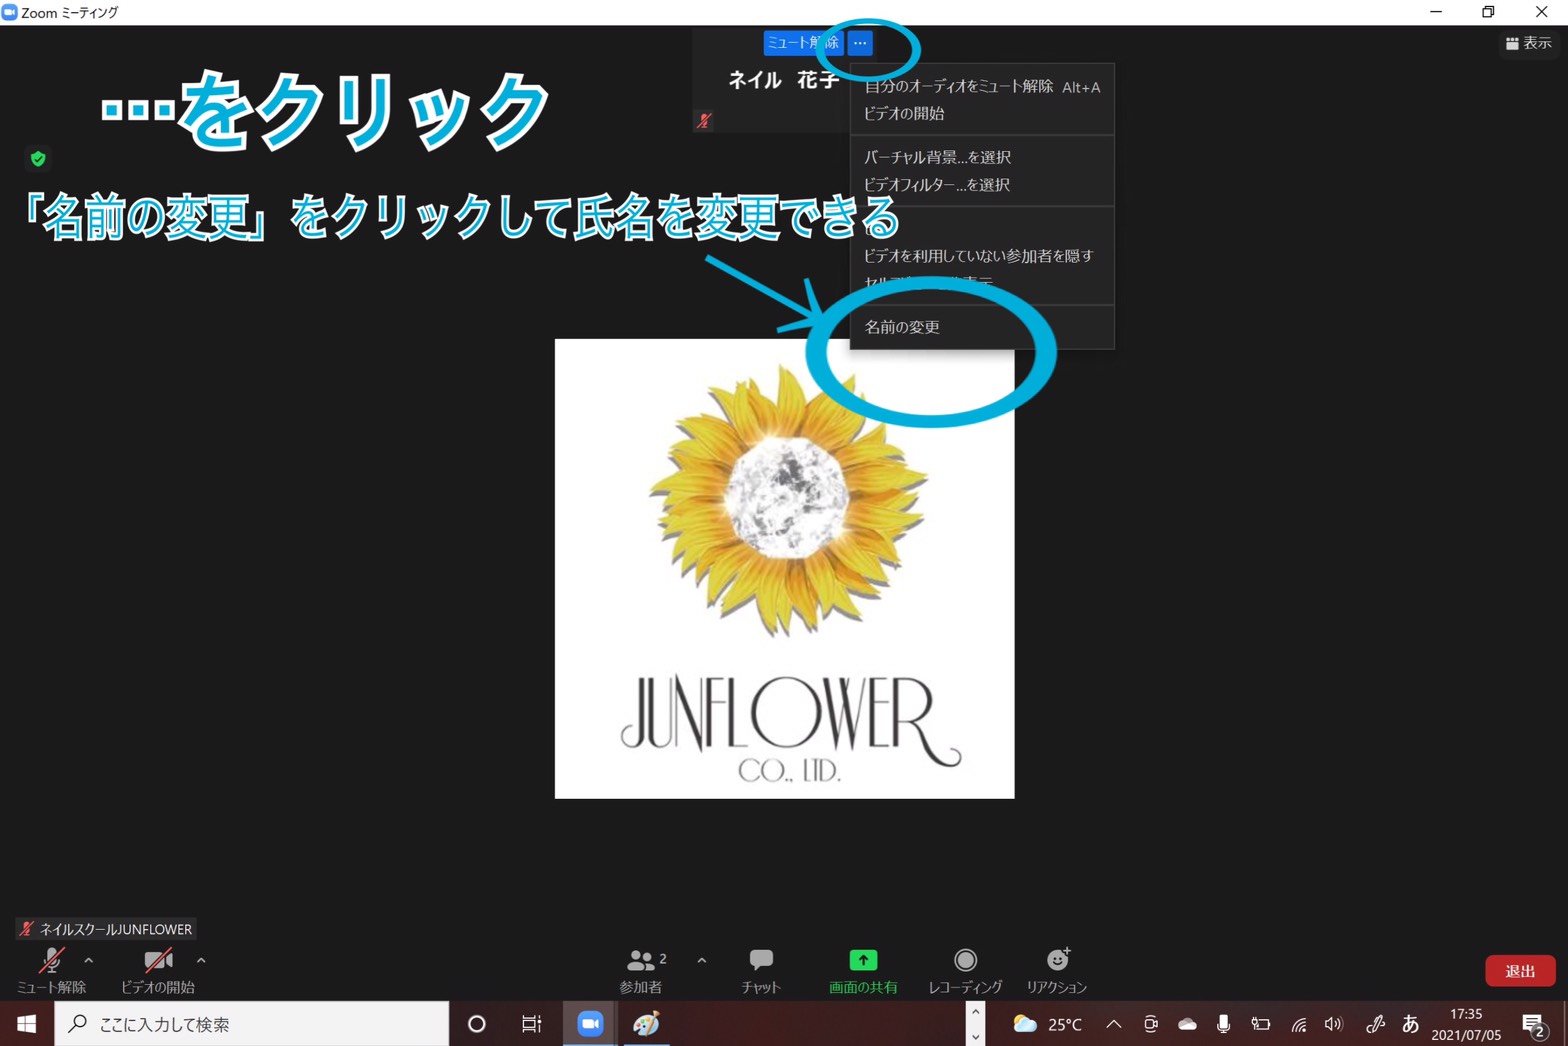The image size is (1568, 1046).
Task: Open the 表示 view layout button
Action: [1529, 43]
